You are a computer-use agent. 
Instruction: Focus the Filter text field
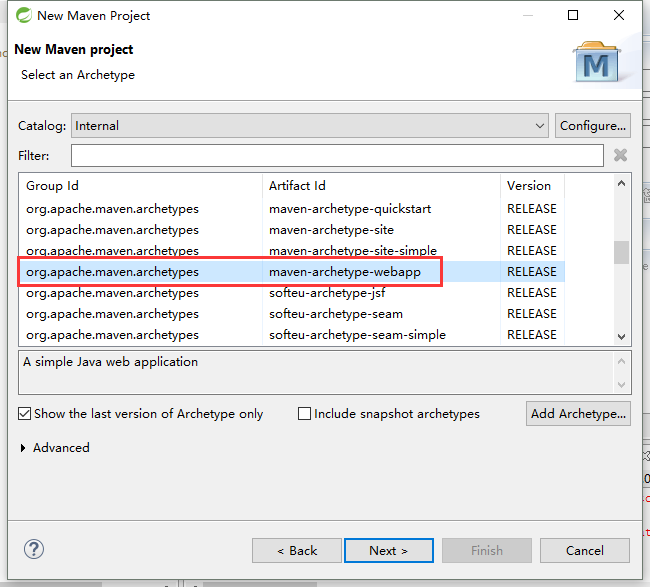coord(337,155)
